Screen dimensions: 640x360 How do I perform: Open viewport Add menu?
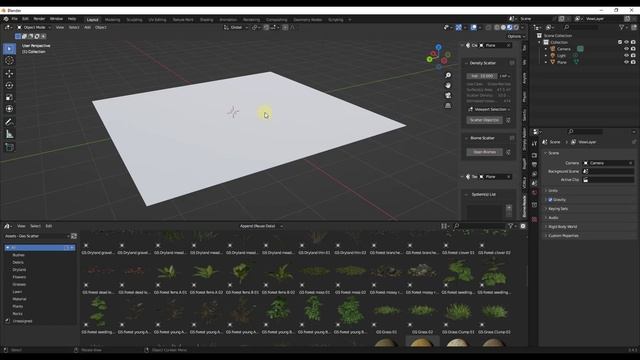pyautogui.click(x=87, y=27)
